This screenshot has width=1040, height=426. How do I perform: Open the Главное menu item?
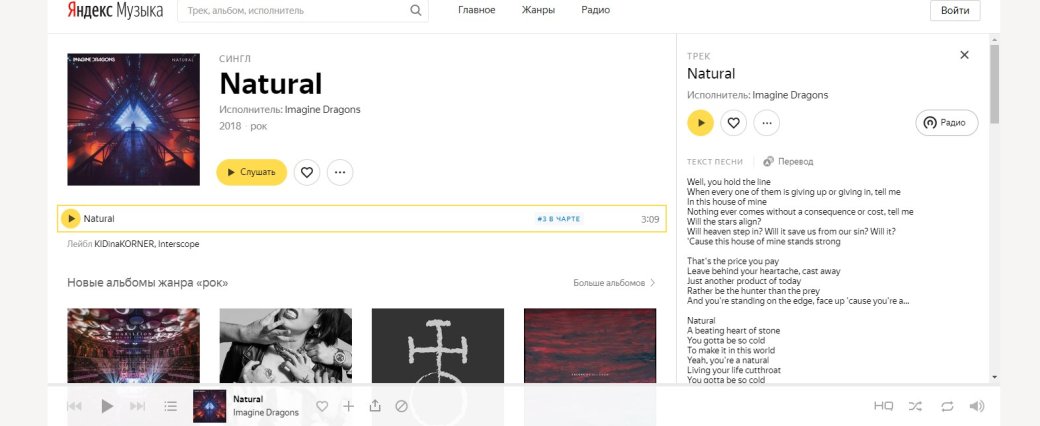click(x=476, y=10)
